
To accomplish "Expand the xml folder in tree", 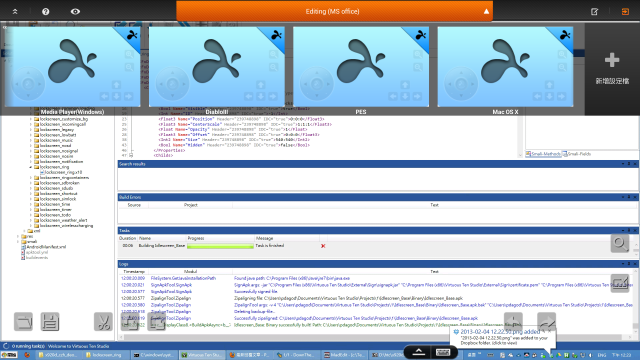I will tap(25, 231).
